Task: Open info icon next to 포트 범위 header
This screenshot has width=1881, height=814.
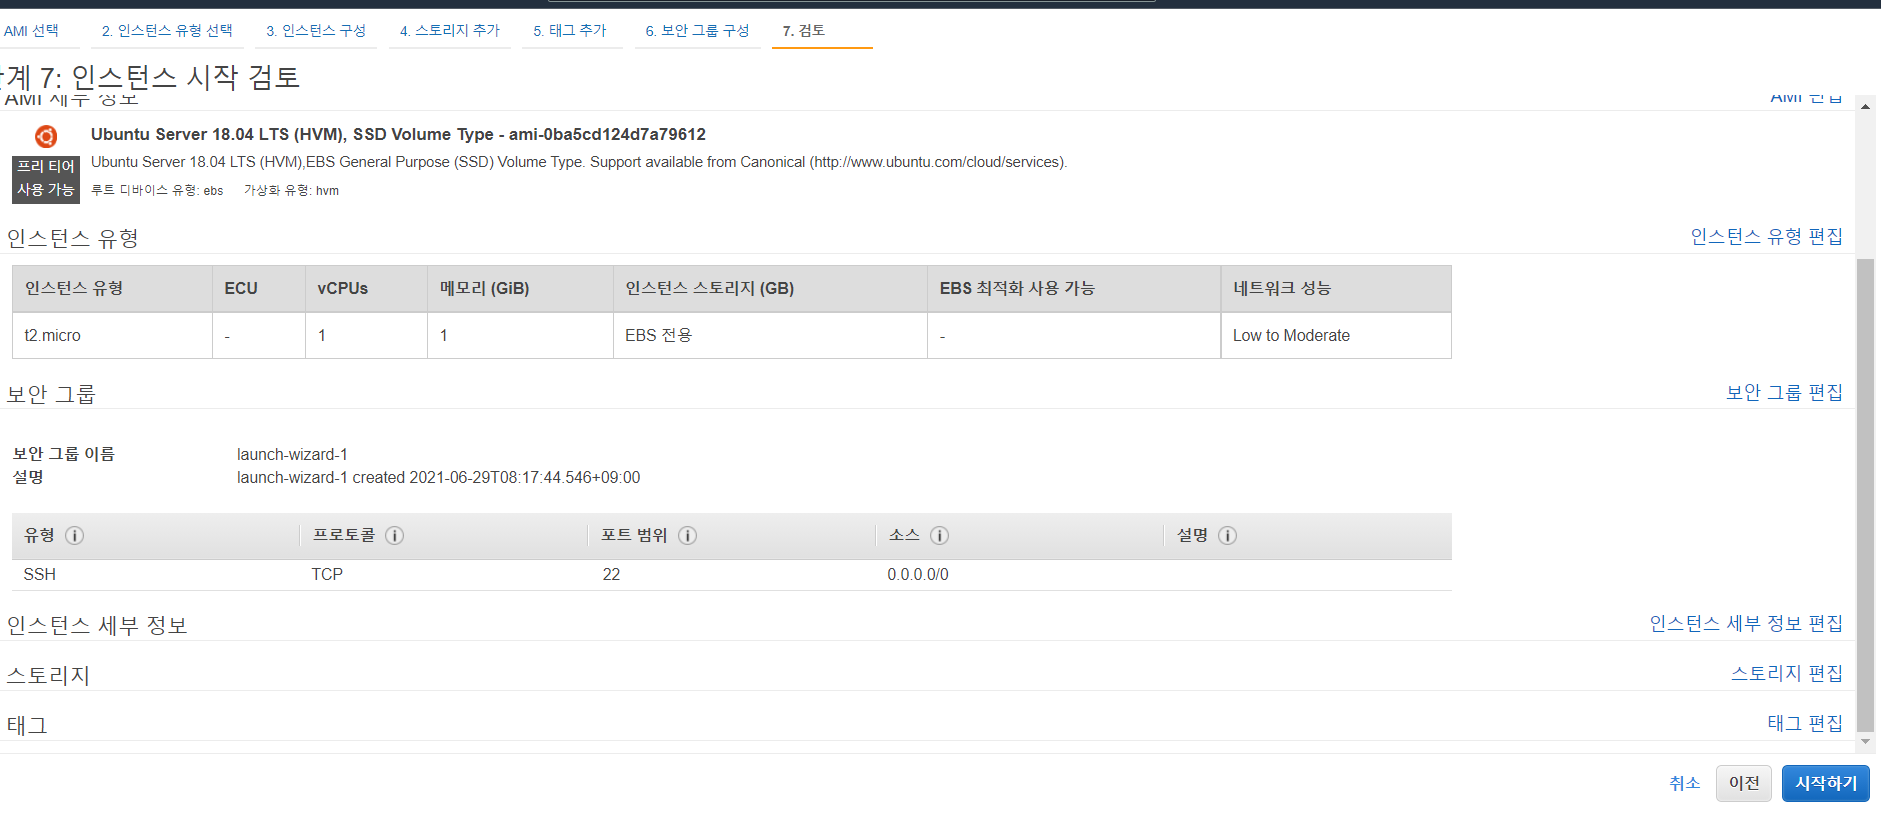Action: point(687,536)
